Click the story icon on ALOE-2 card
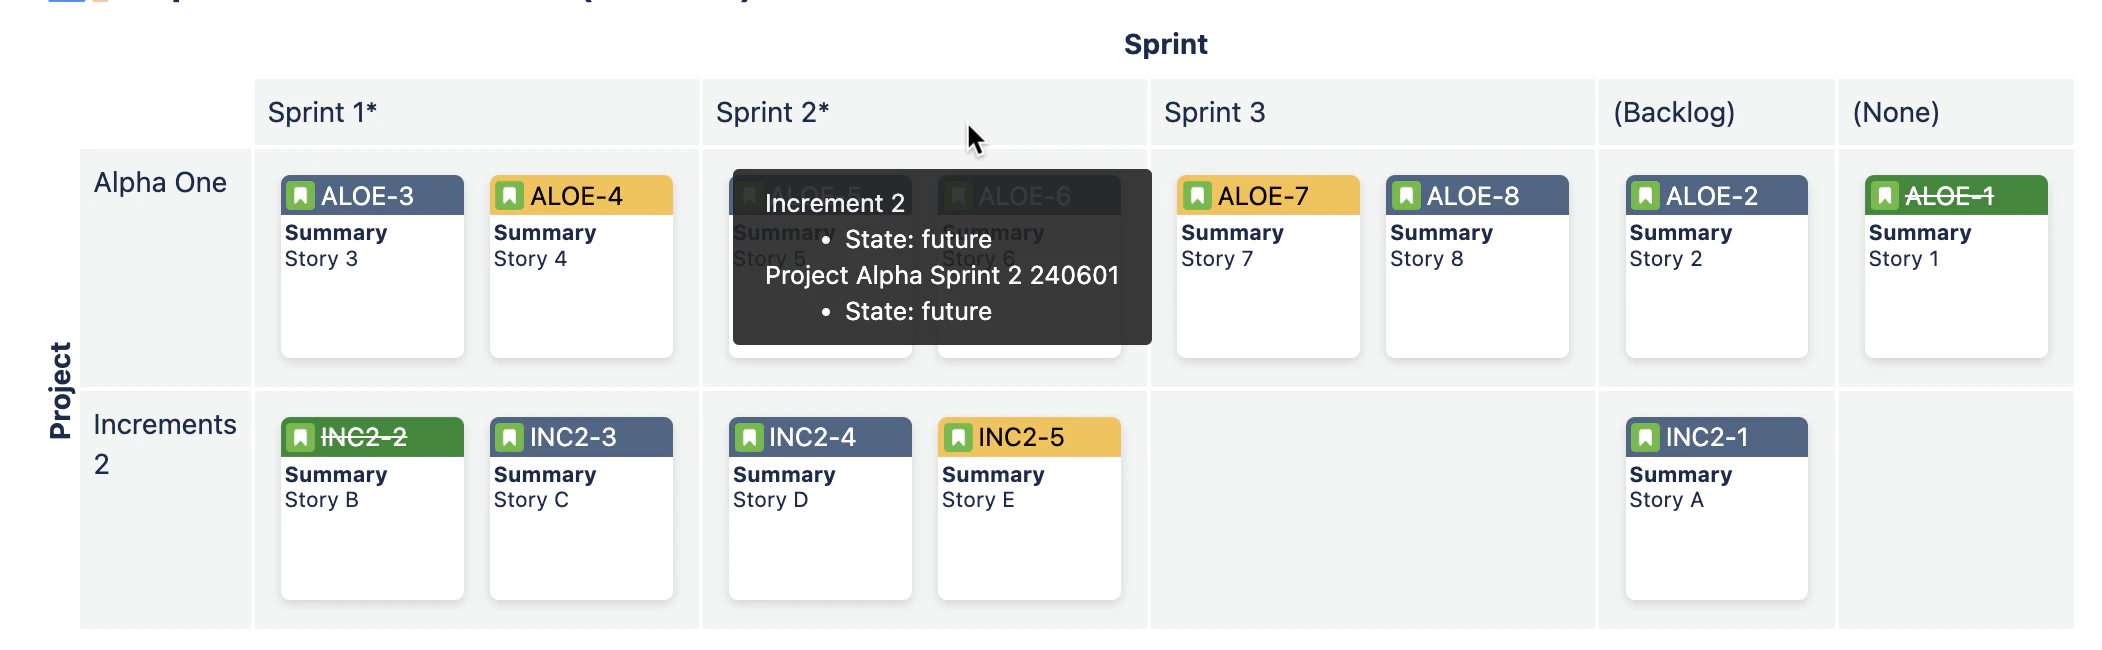The height and width of the screenshot is (650, 2102). [1645, 196]
